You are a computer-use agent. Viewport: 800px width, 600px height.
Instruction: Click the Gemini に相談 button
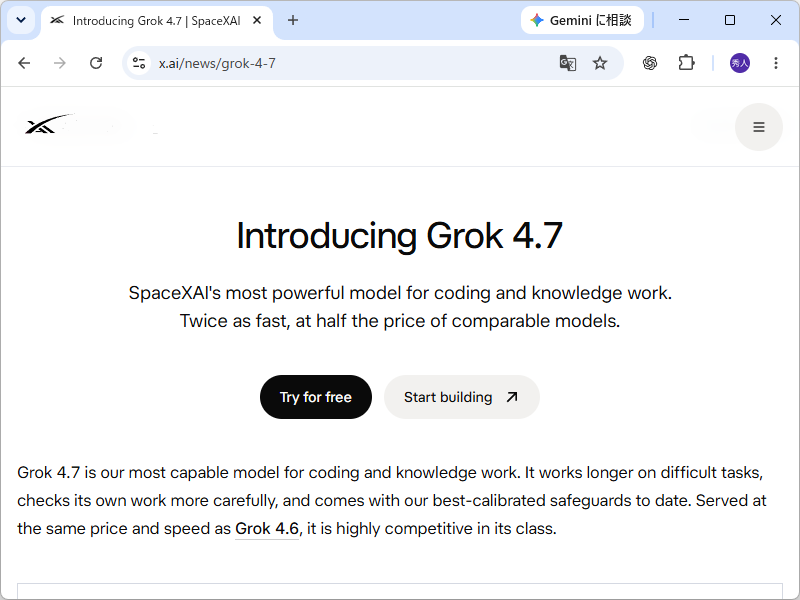point(582,20)
